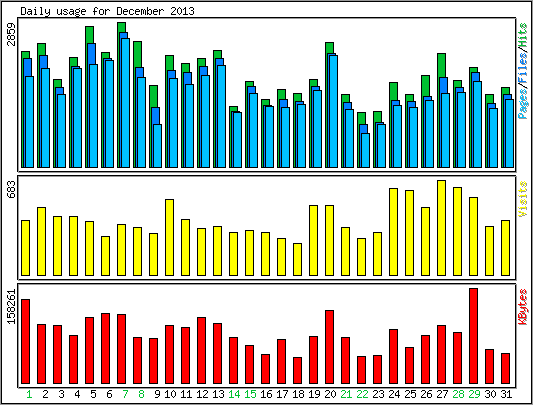Screen dimensions: 533x405
Task: Select the red KBytes bar for day 18
Action: point(297,370)
